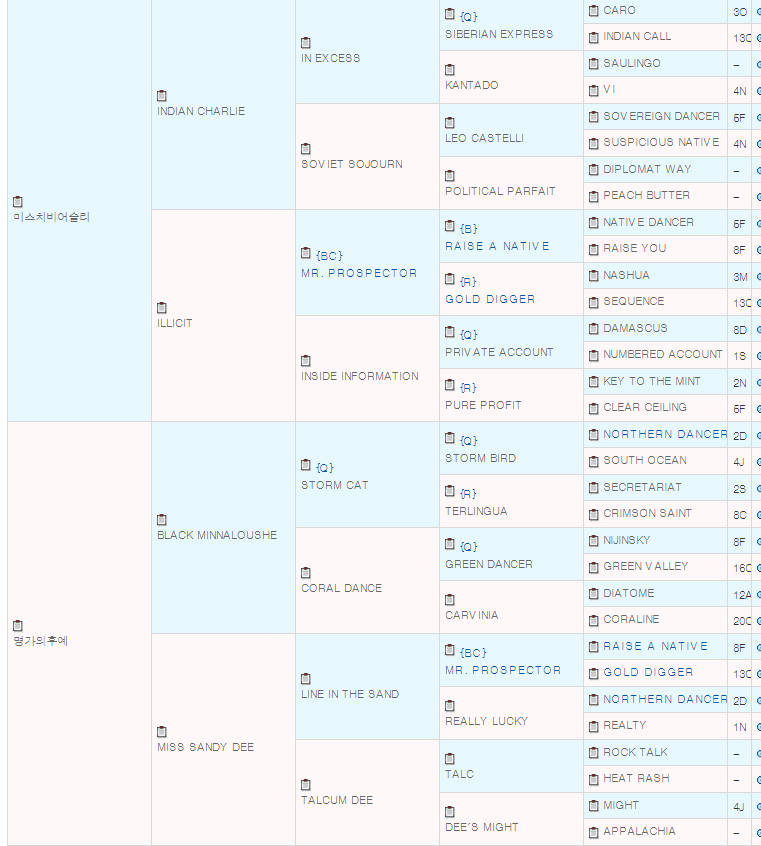Open the clipboard icon beside NIJINSKY
Viewport: 761px width, 846px height.
pos(593,540)
